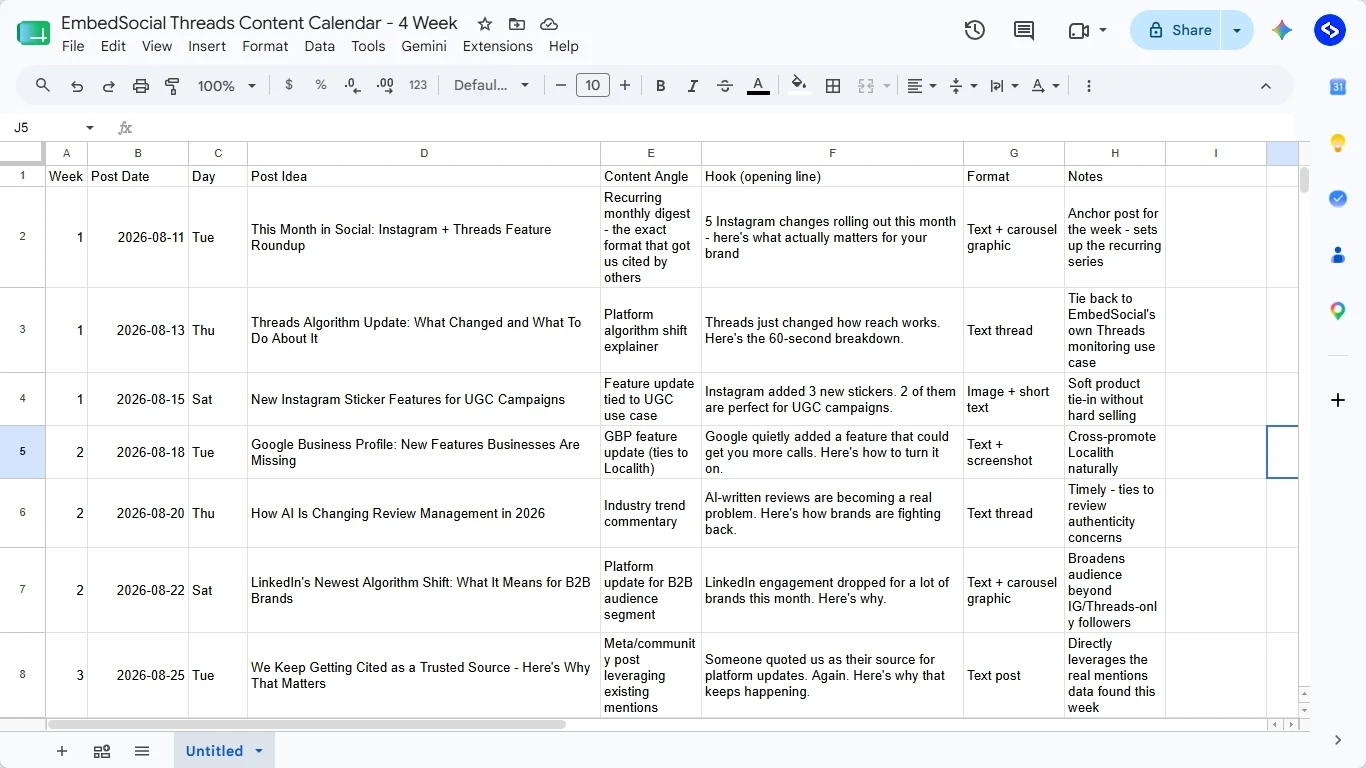Open the text wrapping dropdown
The height and width of the screenshot is (768, 1366).
(x=1003, y=86)
